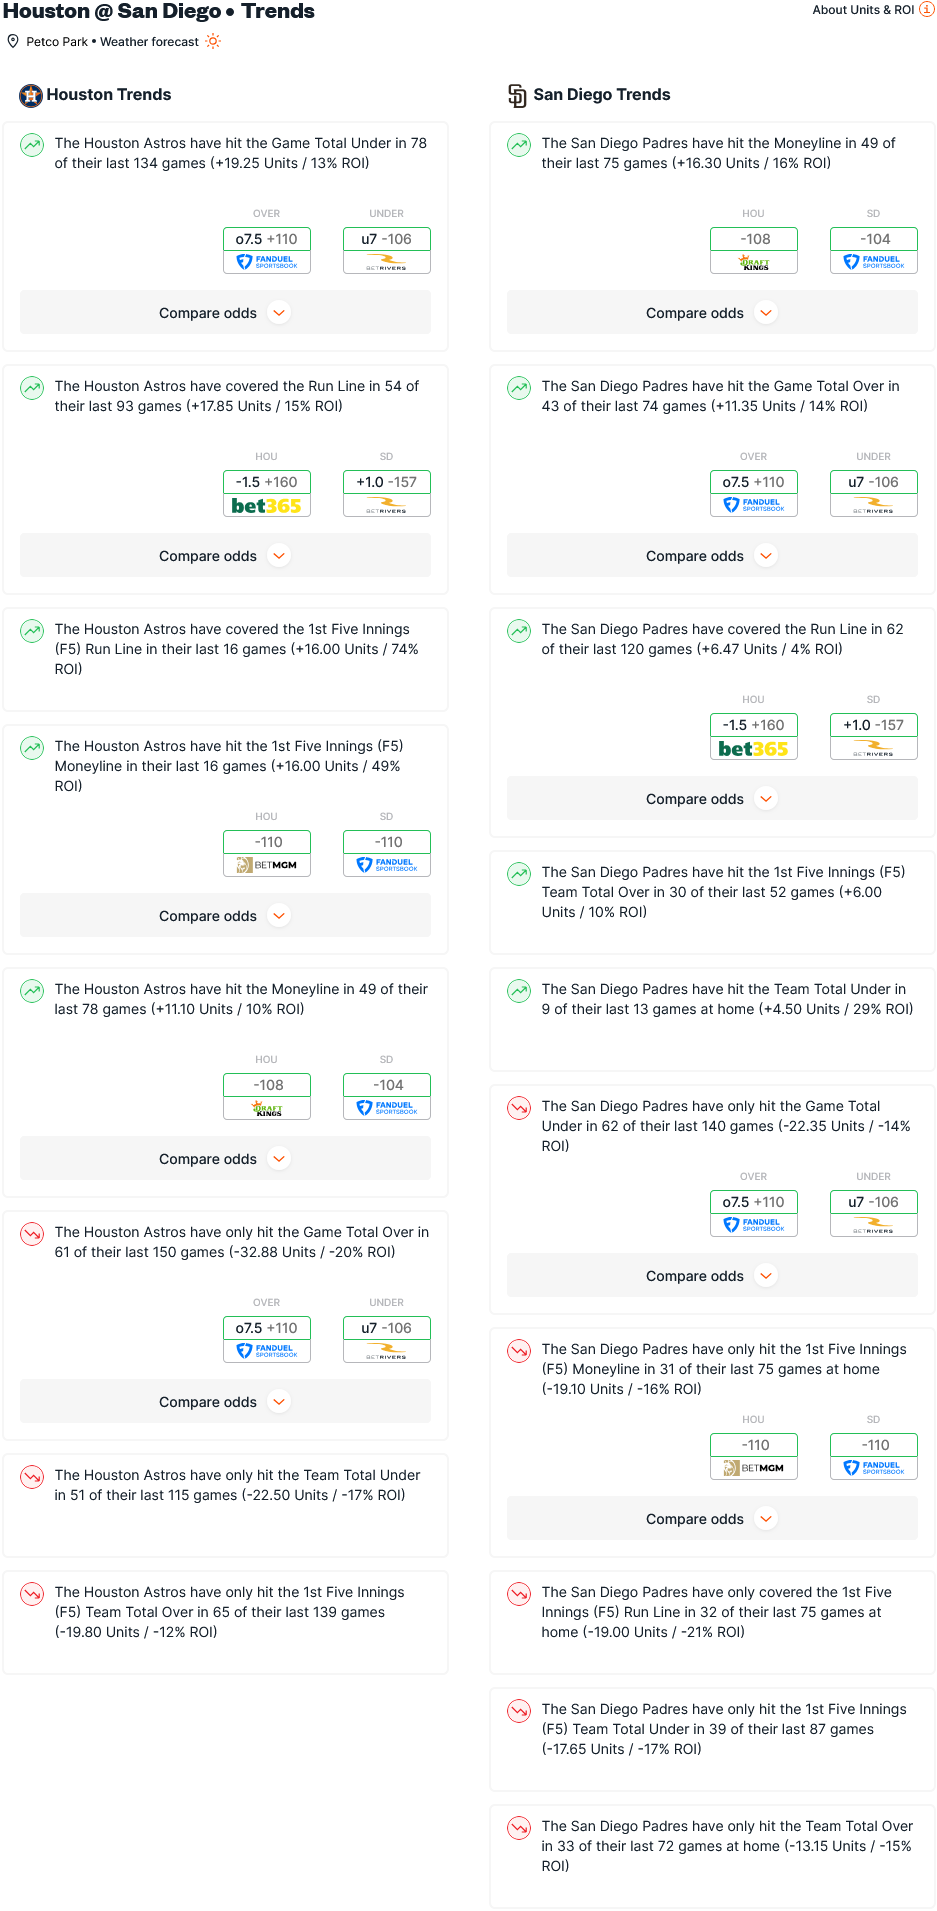Expand Compare odds under Padres F5 Moneyline home trend
Screen dimensions: 937x1911
tap(712, 1519)
